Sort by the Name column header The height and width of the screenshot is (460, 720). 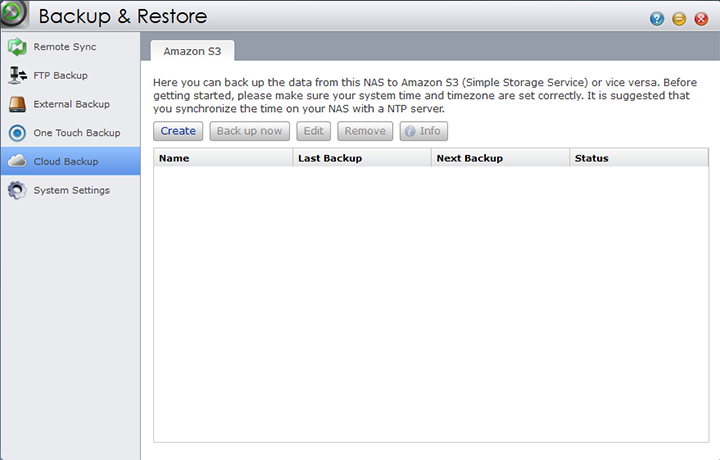click(223, 158)
